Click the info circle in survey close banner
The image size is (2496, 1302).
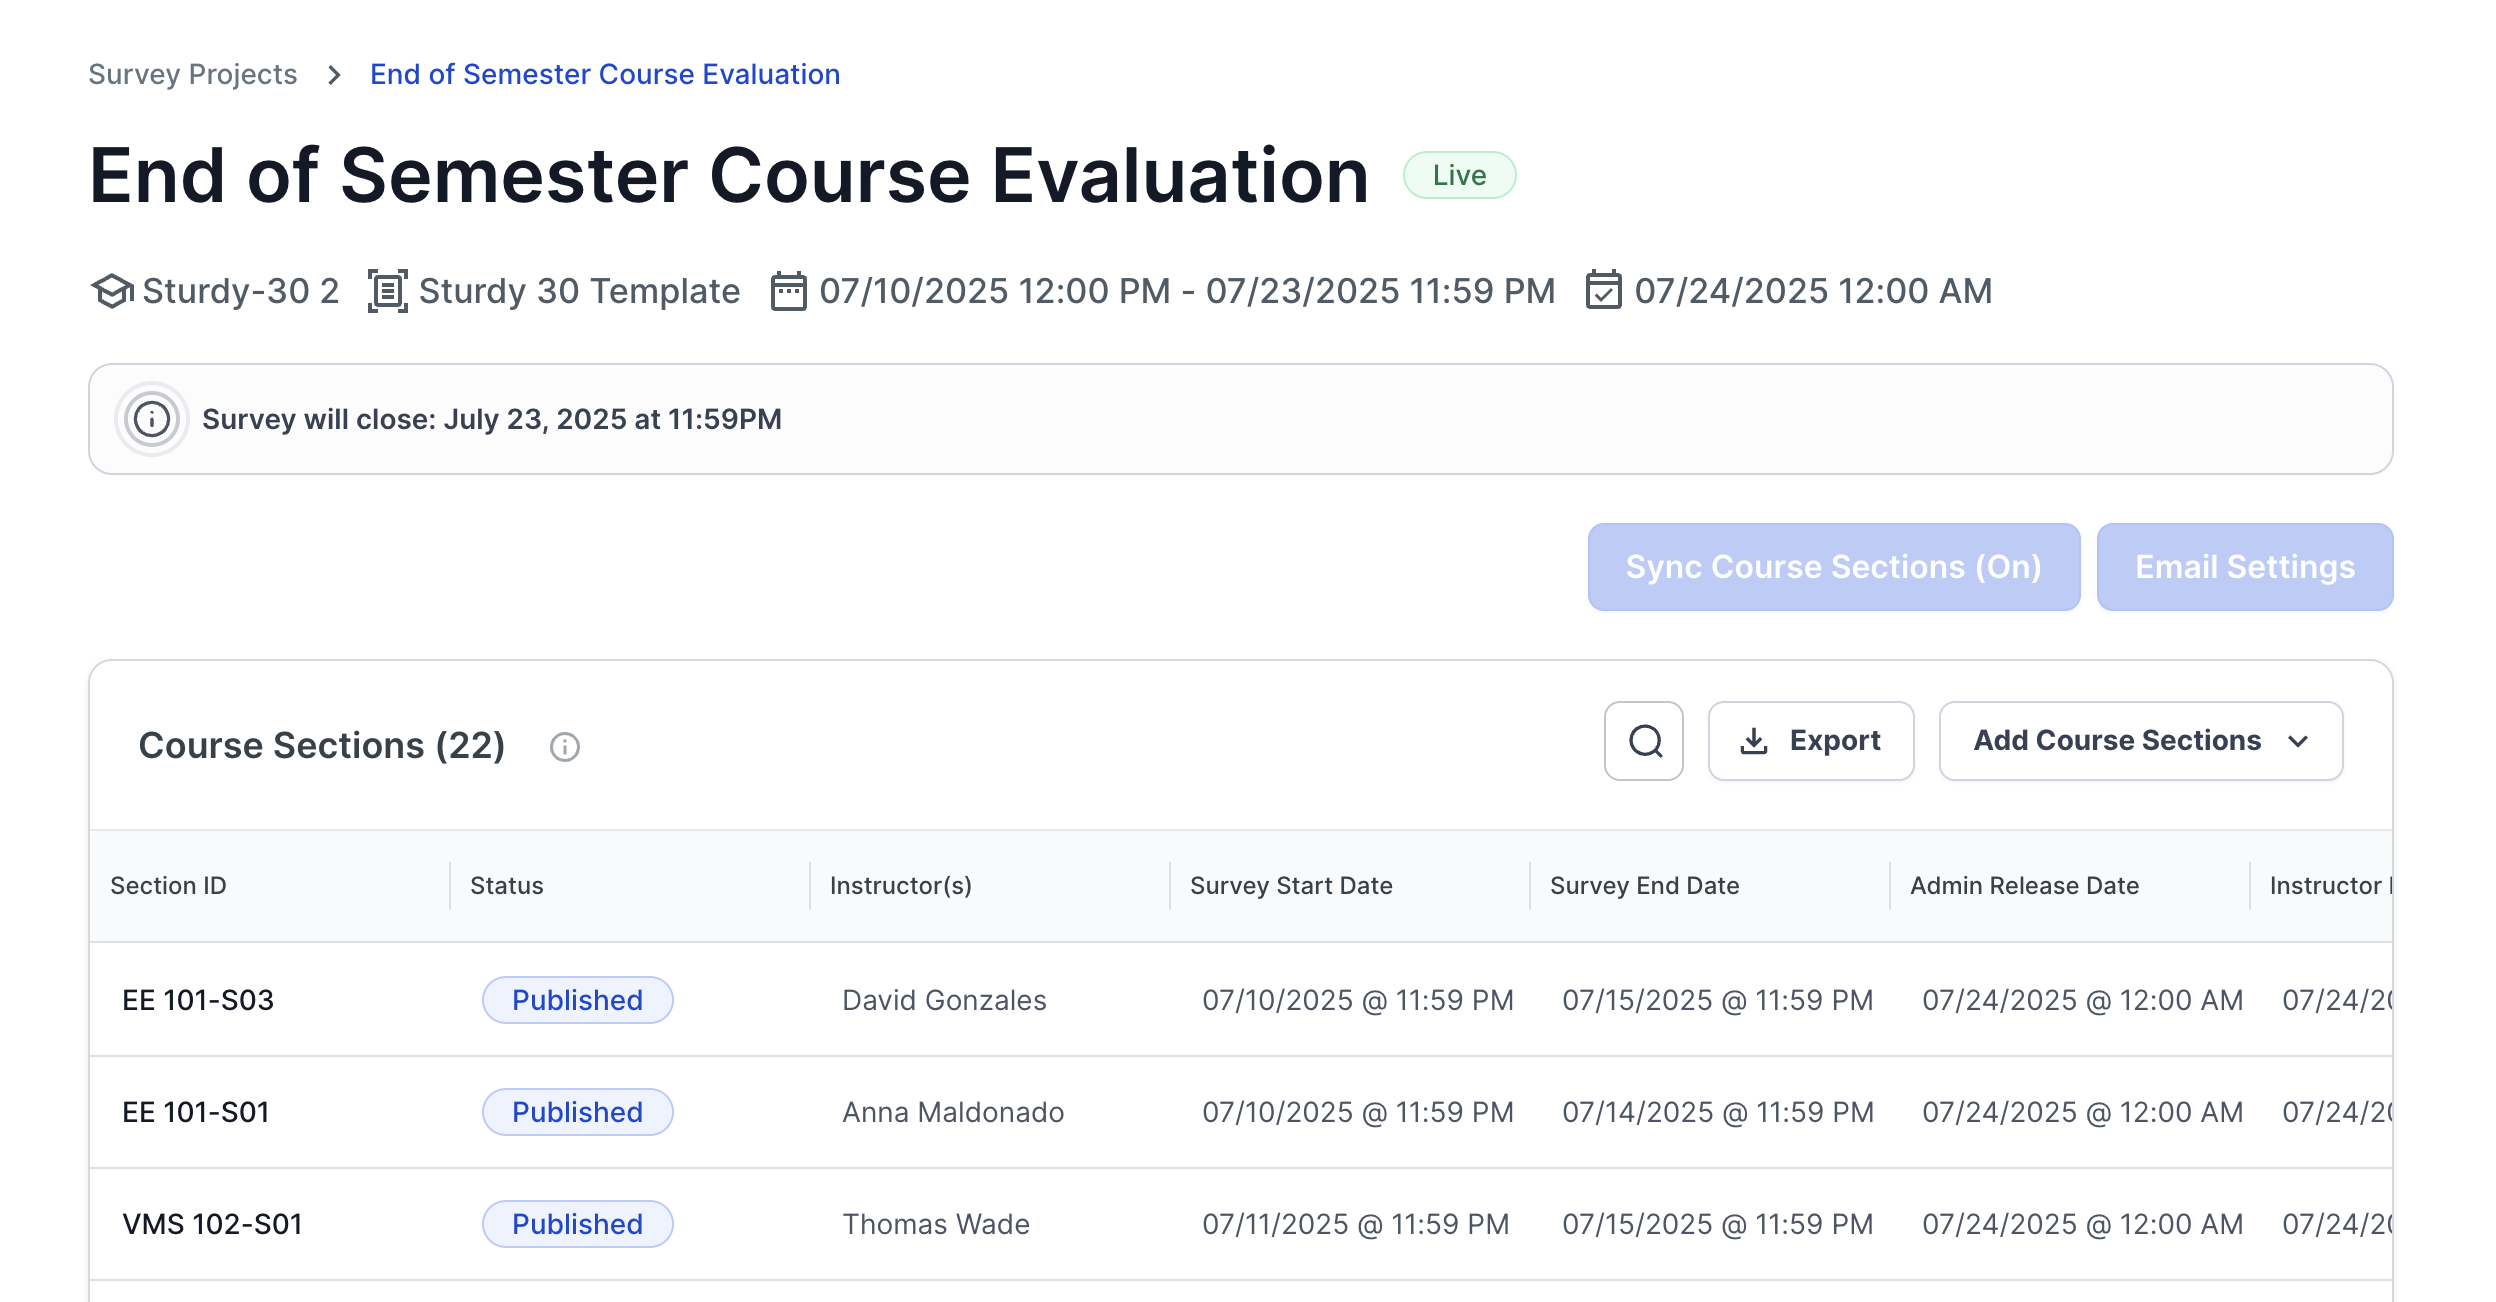[152, 419]
